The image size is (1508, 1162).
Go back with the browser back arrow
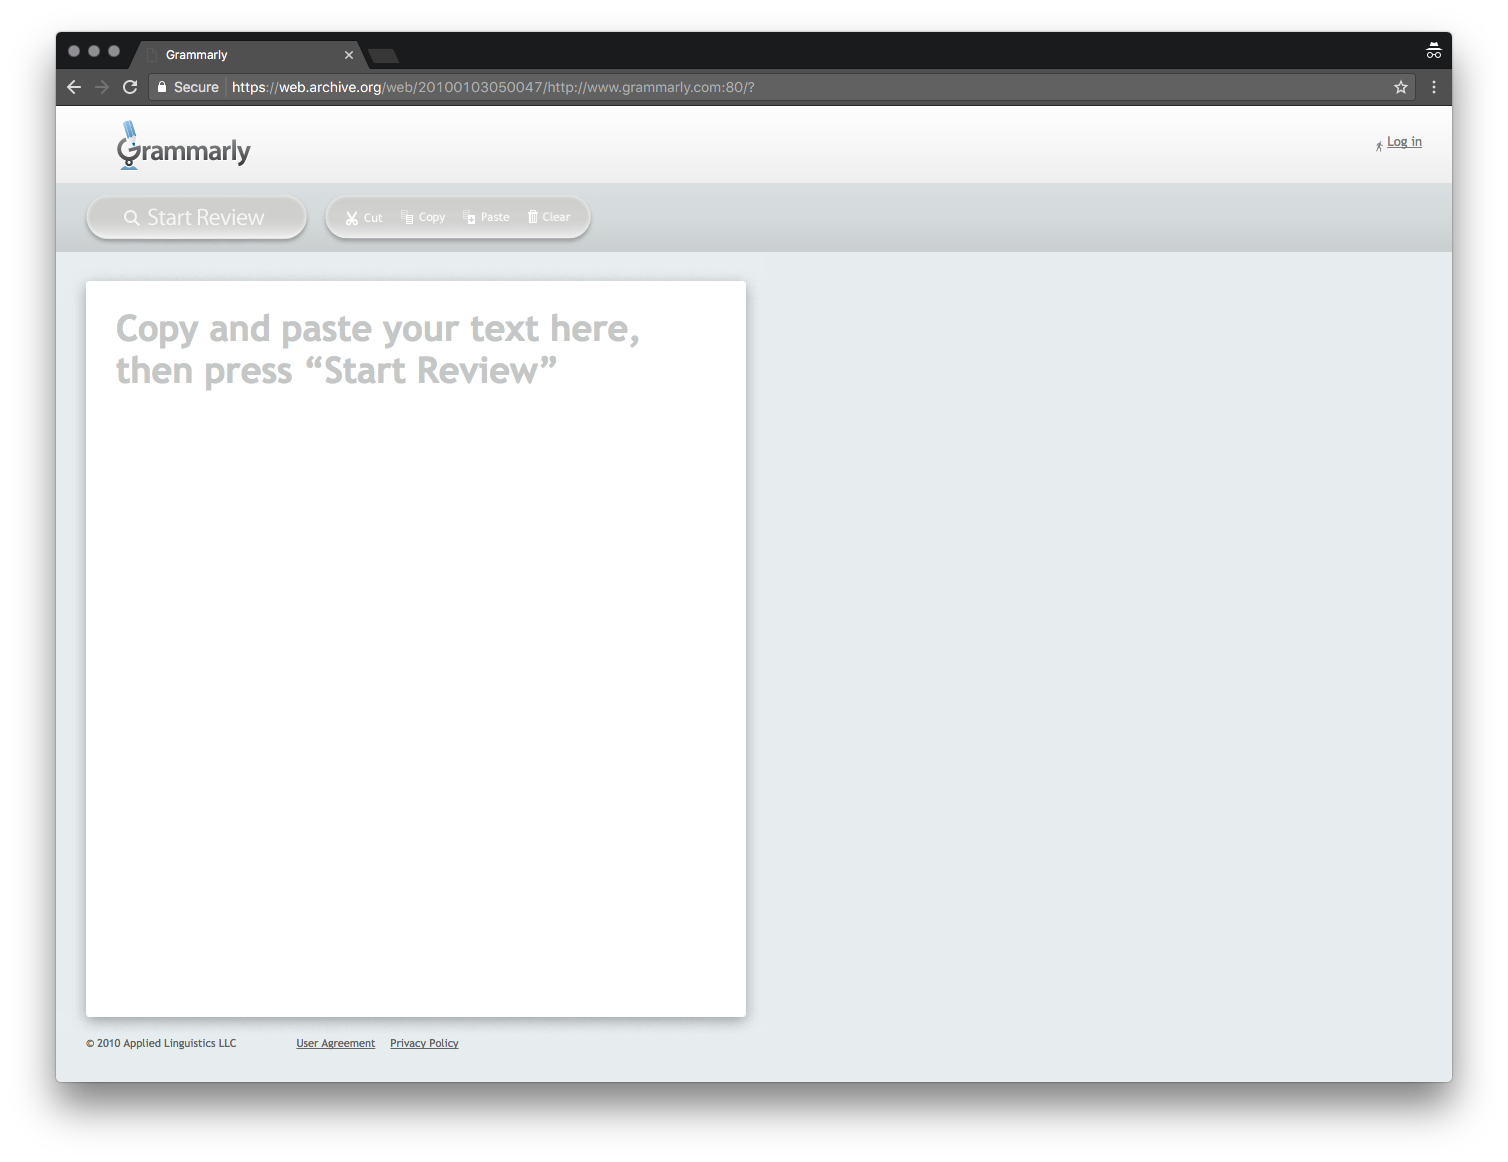pyautogui.click(x=74, y=87)
